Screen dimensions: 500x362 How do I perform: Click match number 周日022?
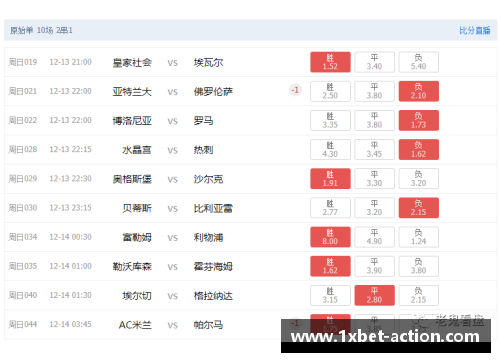point(23,120)
